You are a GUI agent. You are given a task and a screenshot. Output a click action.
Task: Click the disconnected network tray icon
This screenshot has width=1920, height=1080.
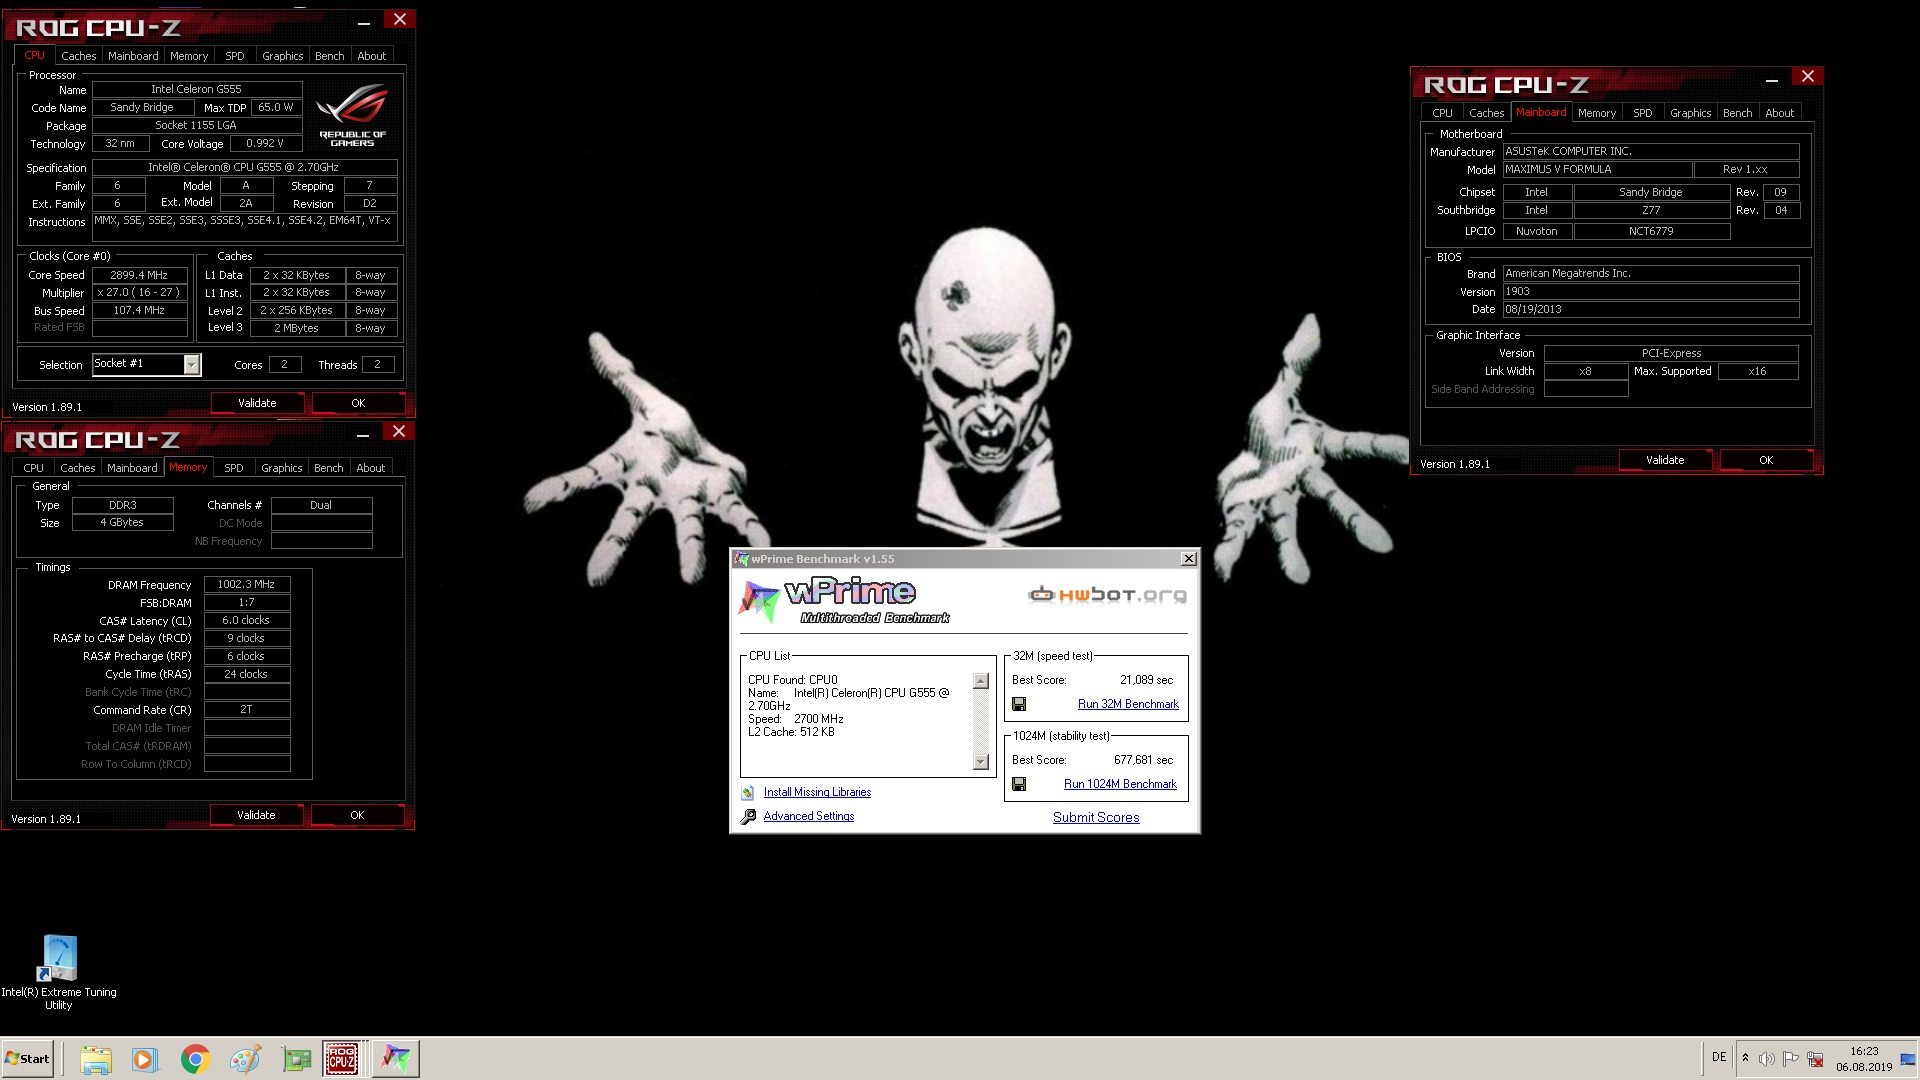pyautogui.click(x=1815, y=1059)
